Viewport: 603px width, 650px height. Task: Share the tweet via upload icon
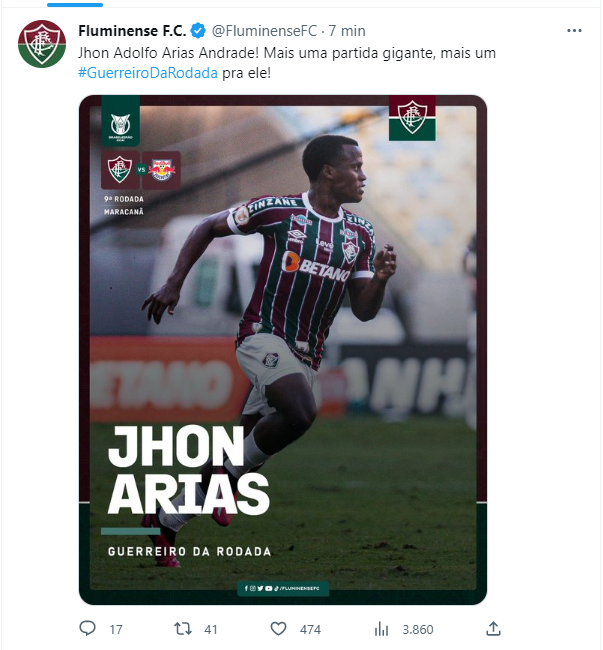[493, 628]
